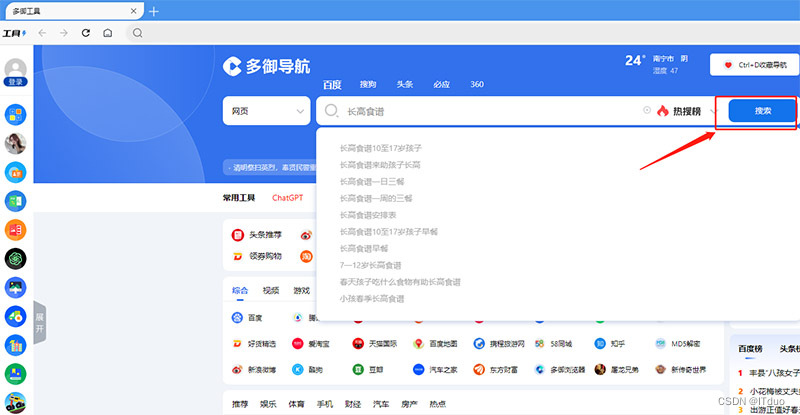Switch to the 视频 category tab
Viewport: 800px width, 415px height.
(x=271, y=290)
